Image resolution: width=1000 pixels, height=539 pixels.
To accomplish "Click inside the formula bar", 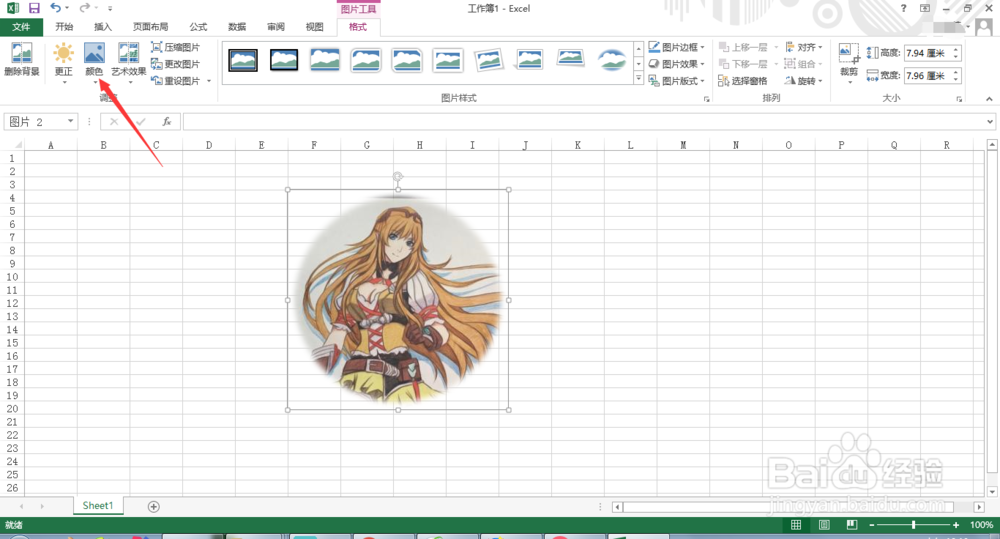I will pos(584,121).
